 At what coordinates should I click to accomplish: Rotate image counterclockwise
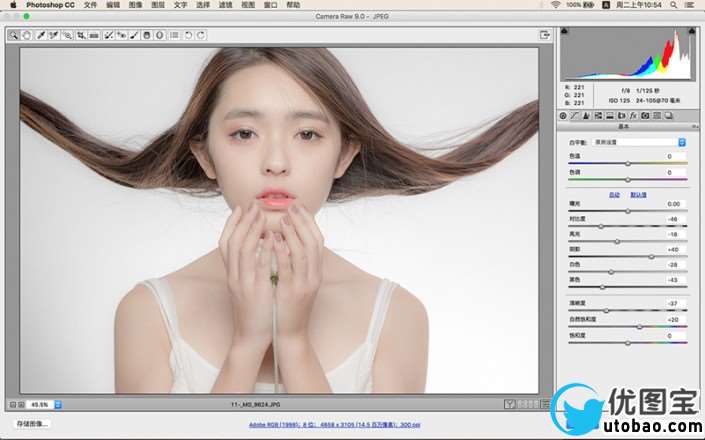189,35
